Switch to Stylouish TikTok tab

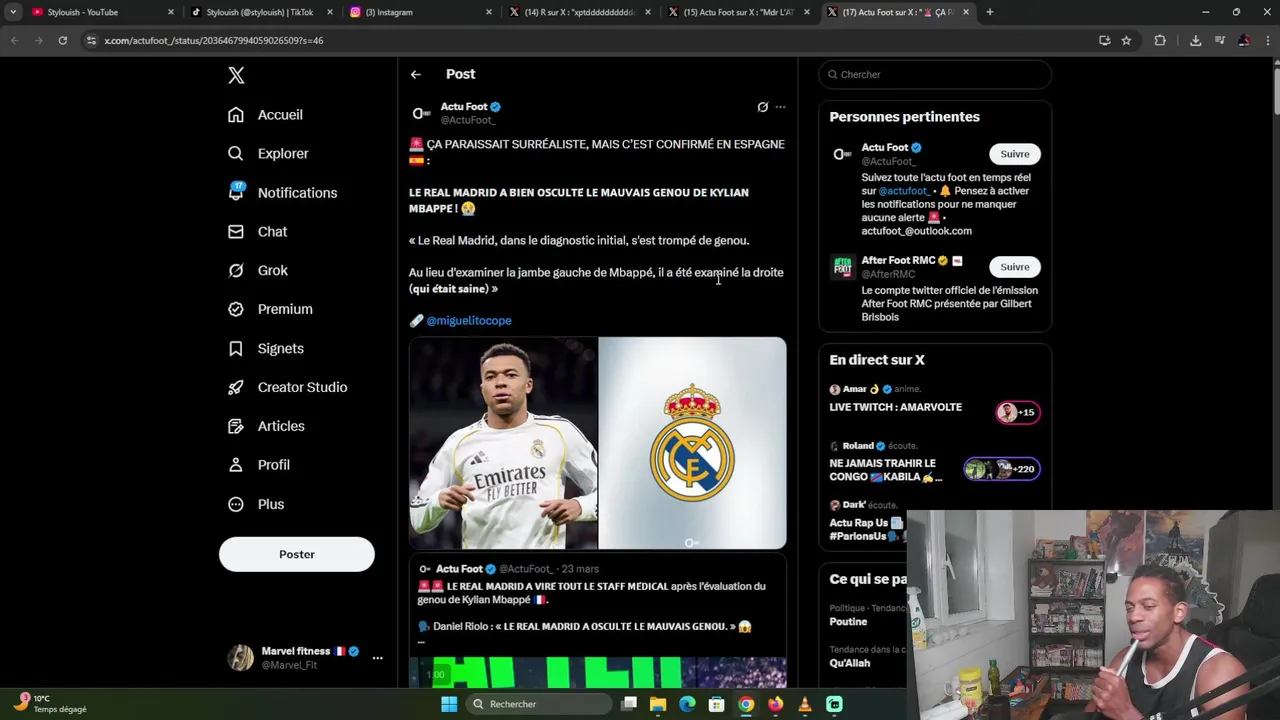coord(260,12)
